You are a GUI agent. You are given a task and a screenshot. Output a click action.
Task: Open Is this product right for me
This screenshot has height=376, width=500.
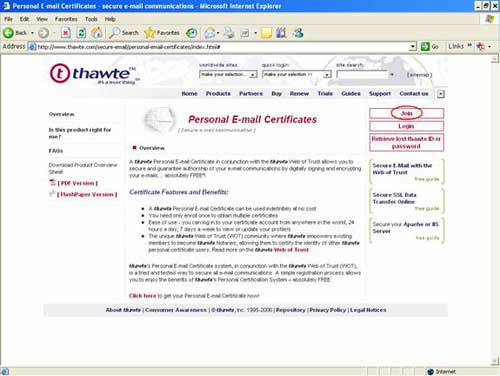(80, 133)
